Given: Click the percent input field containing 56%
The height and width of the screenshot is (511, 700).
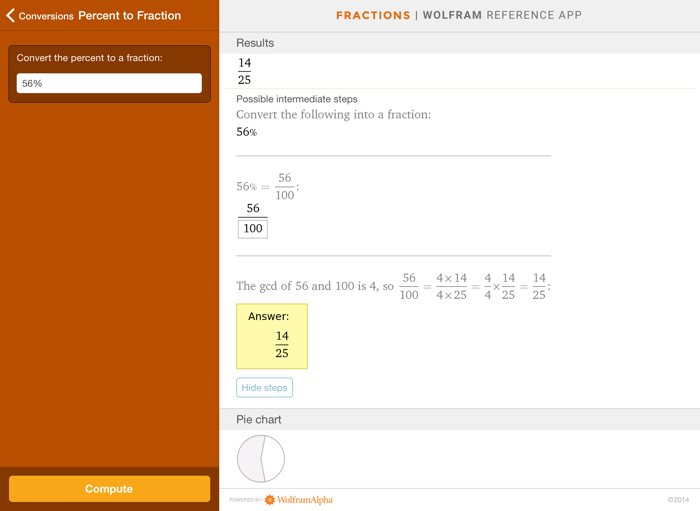Looking at the screenshot, I should 109,83.
